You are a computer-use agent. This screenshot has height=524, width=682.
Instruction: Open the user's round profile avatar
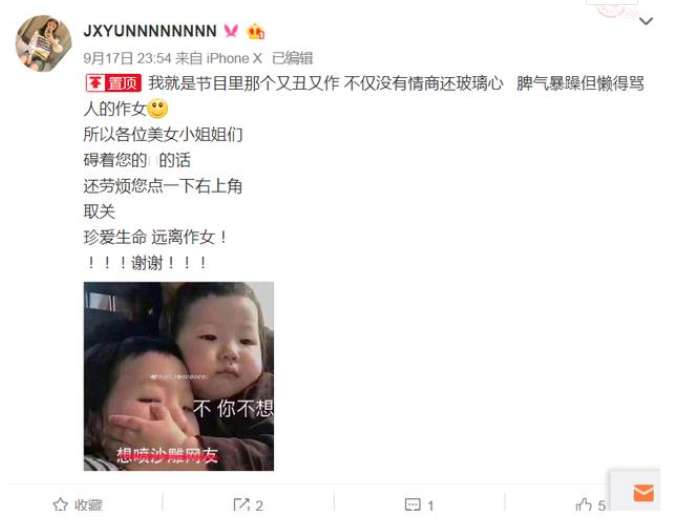[43, 43]
